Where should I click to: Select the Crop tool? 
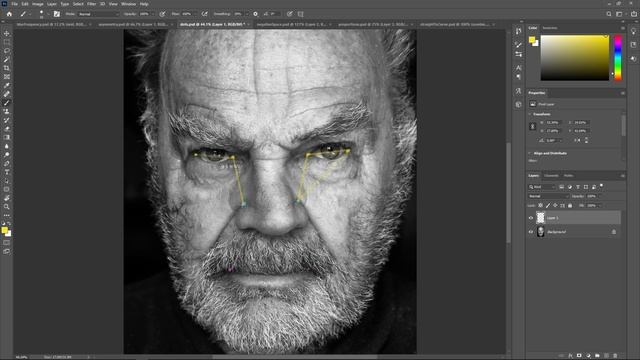(7, 68)
